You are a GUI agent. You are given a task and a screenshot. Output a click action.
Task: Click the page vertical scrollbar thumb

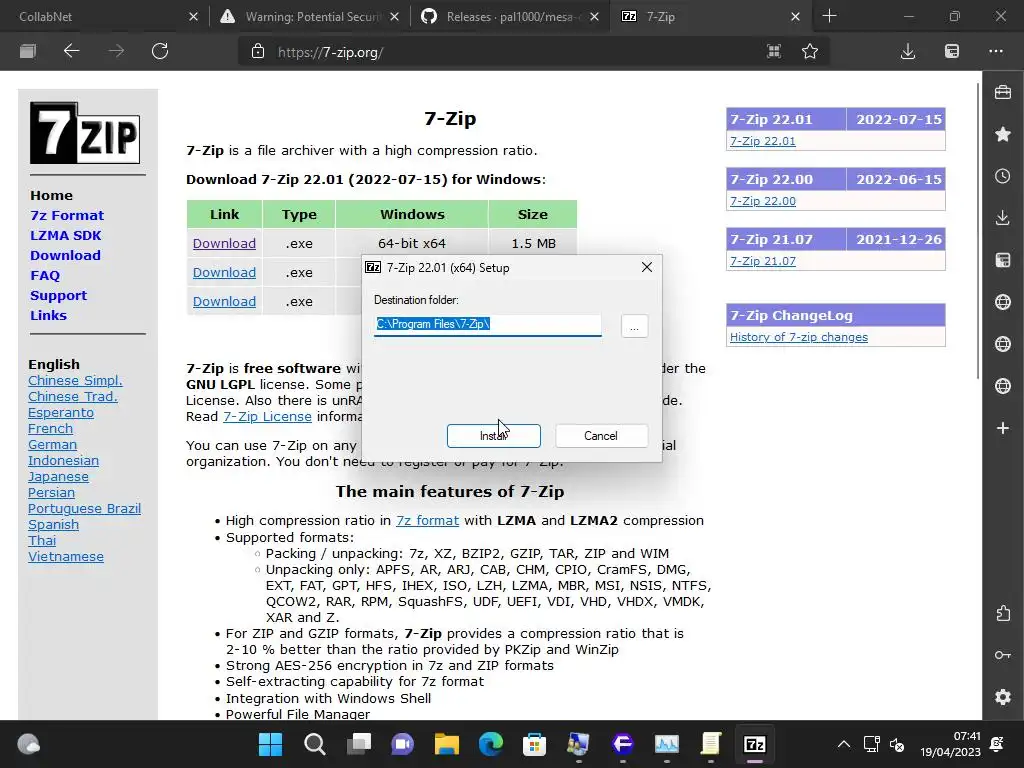tap(978, 230)
